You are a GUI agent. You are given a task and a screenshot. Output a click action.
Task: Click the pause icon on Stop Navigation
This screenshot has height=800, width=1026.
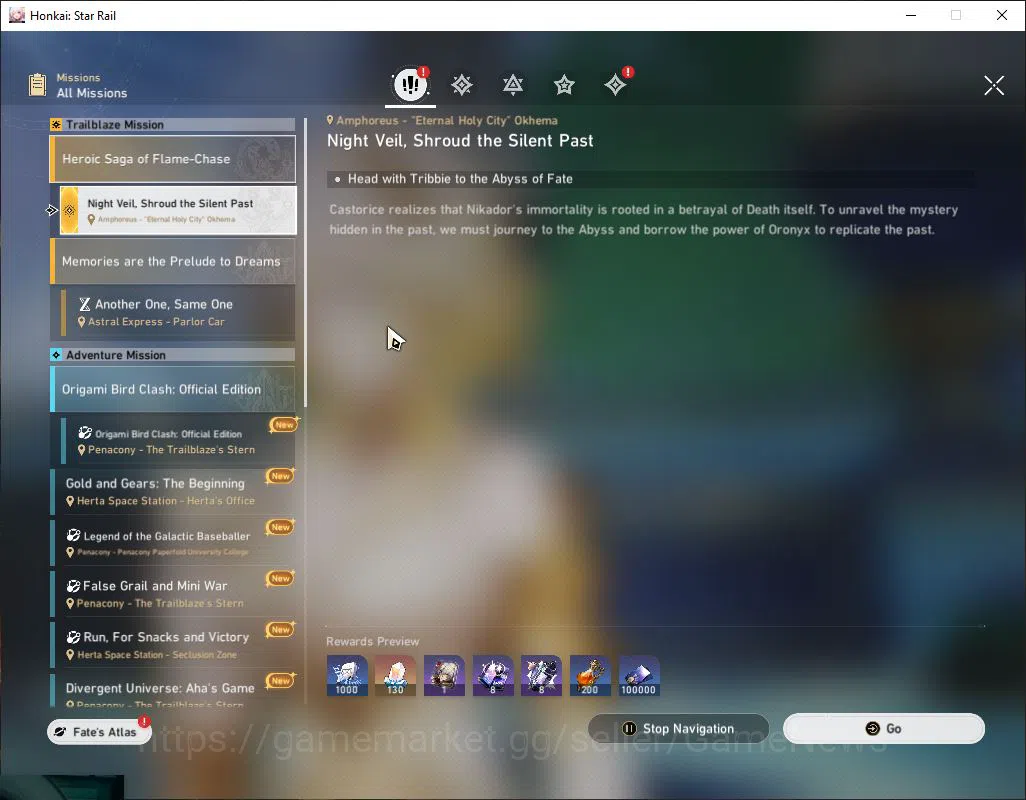pyautogui.click(x=629, y=729)
